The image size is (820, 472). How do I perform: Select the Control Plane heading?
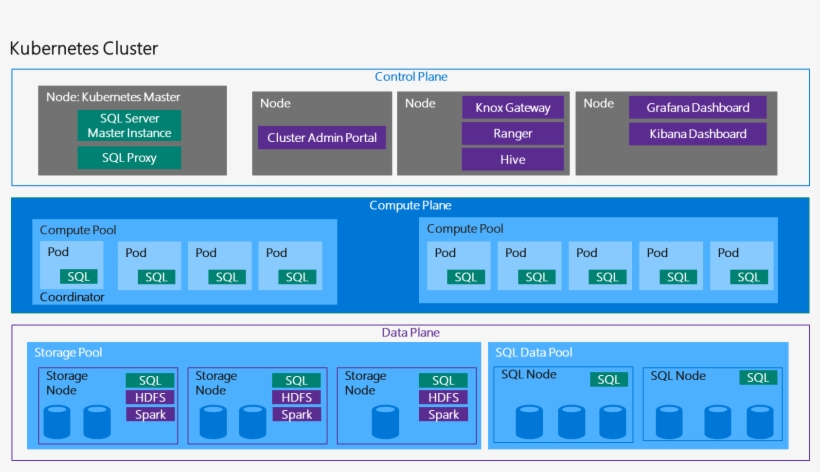(411, 77)
